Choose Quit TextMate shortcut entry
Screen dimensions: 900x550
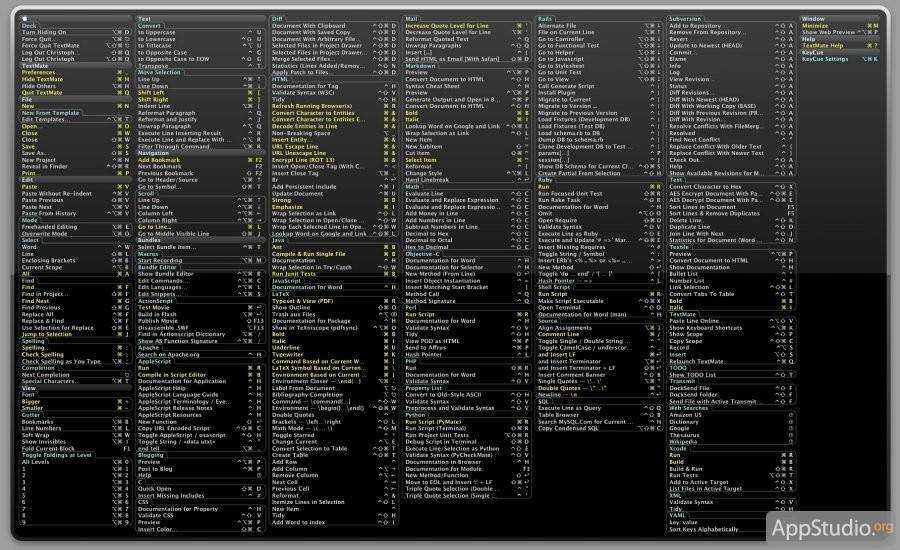(41, 92)
